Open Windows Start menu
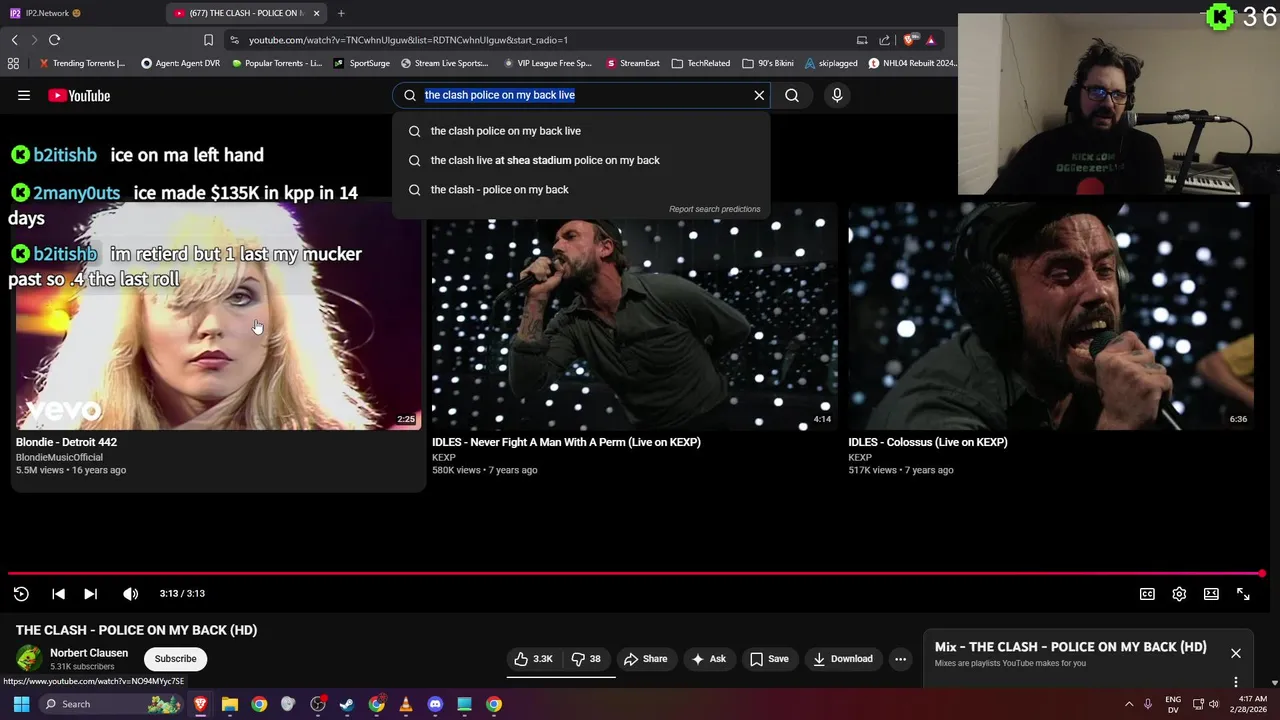The image size is (1280, 720). (21, 704)
